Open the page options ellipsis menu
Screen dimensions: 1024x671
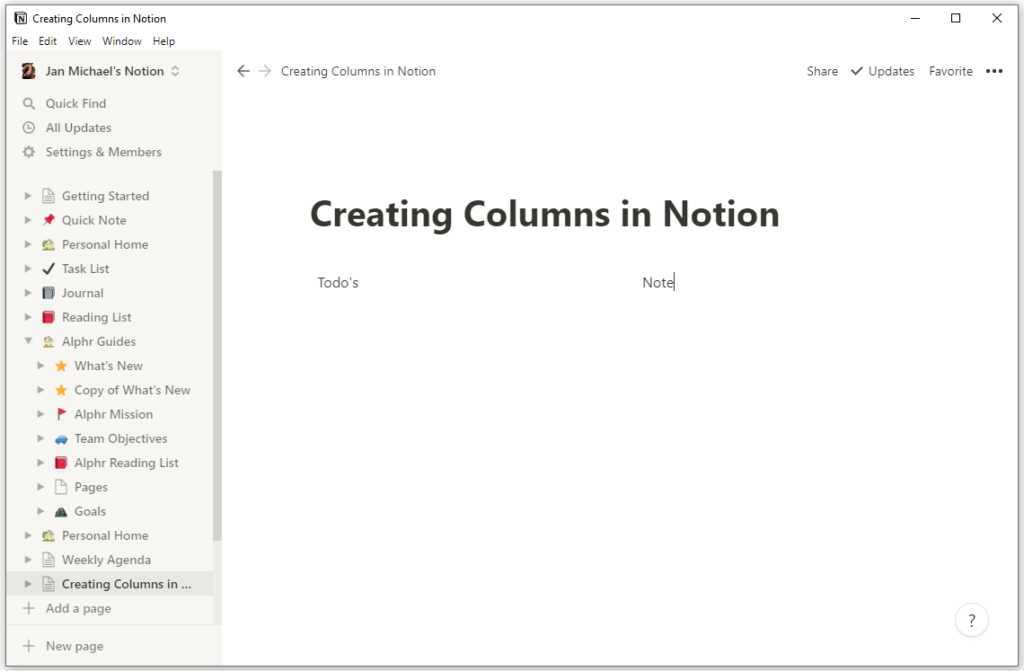click(994, 71)
